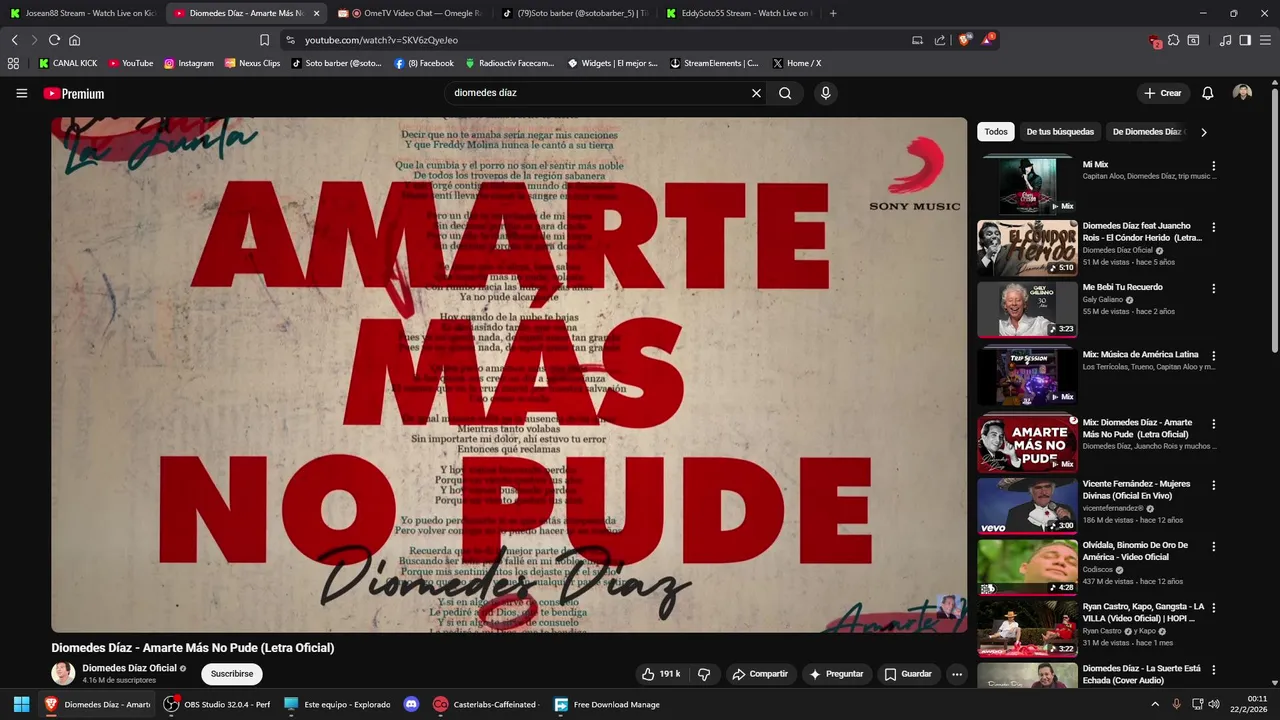The width and height of the screenshot is (1280, 720).
Task: Switch to EddySoto55 Stream tab
Action: [x=740, y=13]
